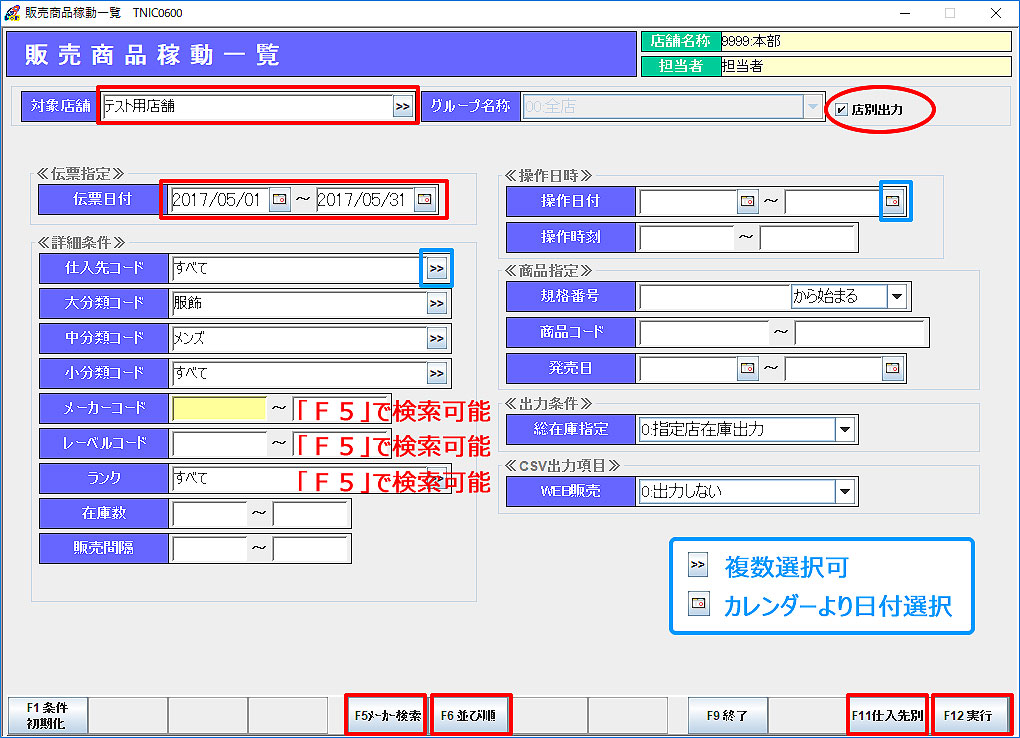Click the >> multi-select for 中分類コード
The width and height of the screenshot is (1020, 738).
(437, 339)
